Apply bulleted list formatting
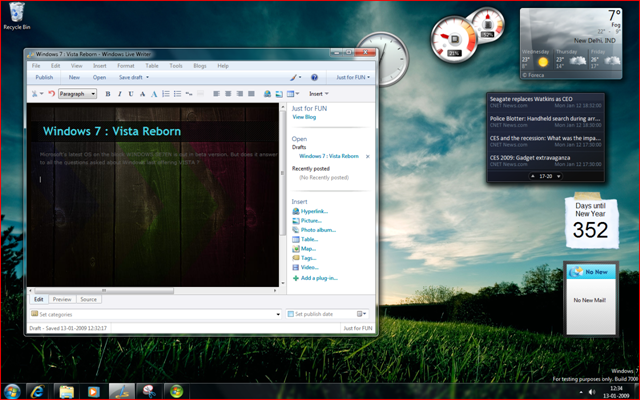This screenshot has width=640, height=400. click(x=177, y=94)
